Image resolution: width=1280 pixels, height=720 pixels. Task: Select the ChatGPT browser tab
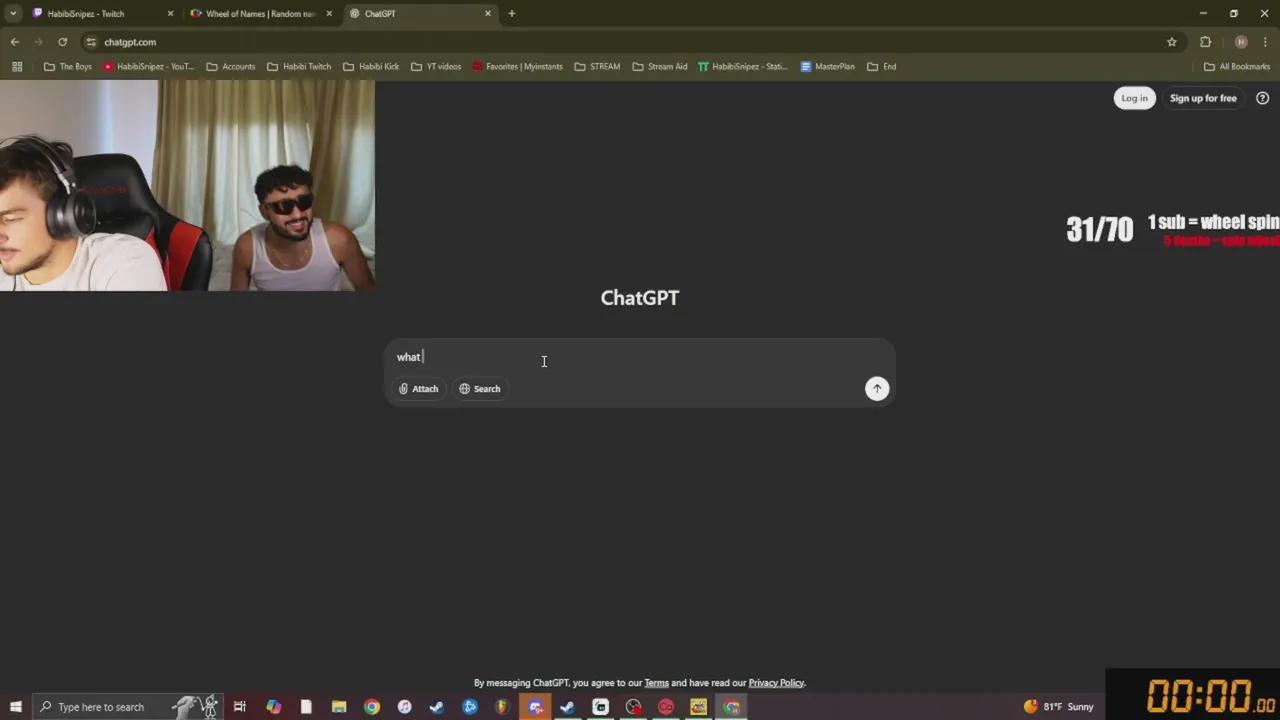pos(420,14)
